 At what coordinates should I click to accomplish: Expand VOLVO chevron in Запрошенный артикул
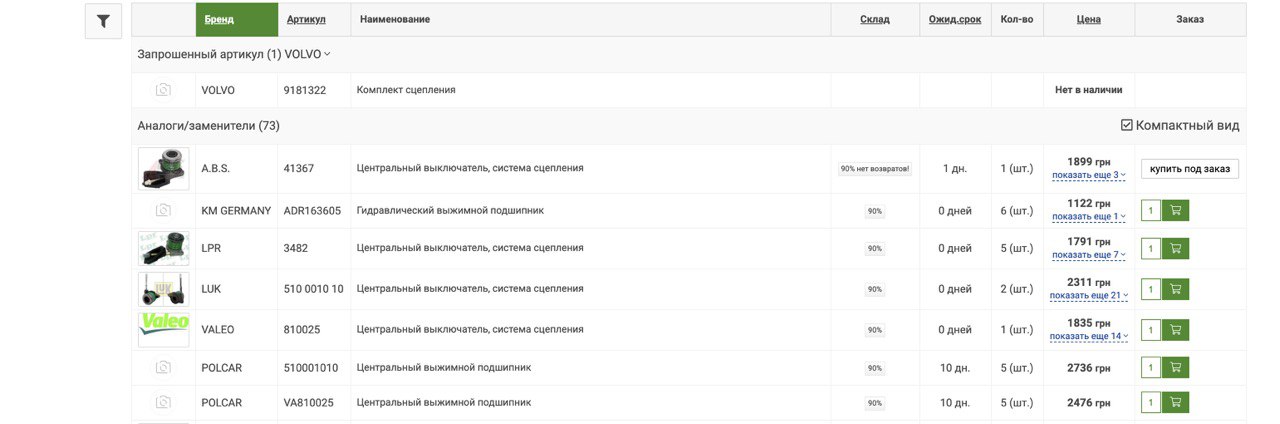327,54
